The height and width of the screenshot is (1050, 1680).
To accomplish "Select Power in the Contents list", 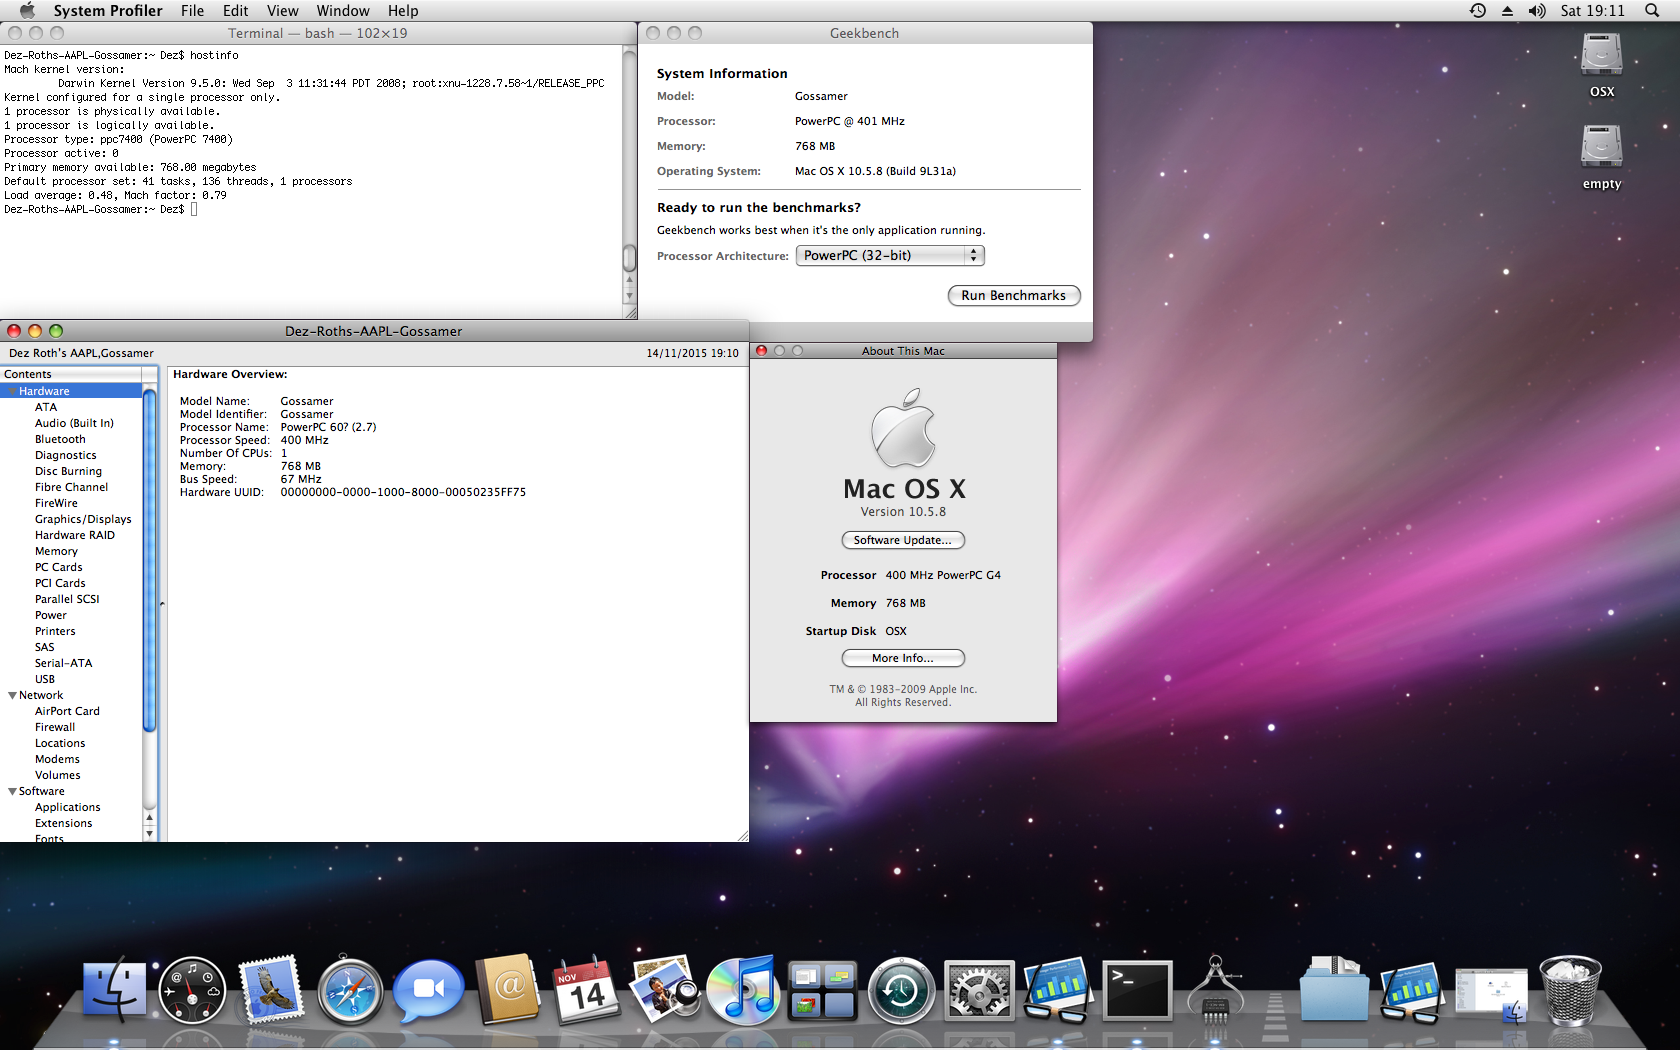I will (51, 615).
